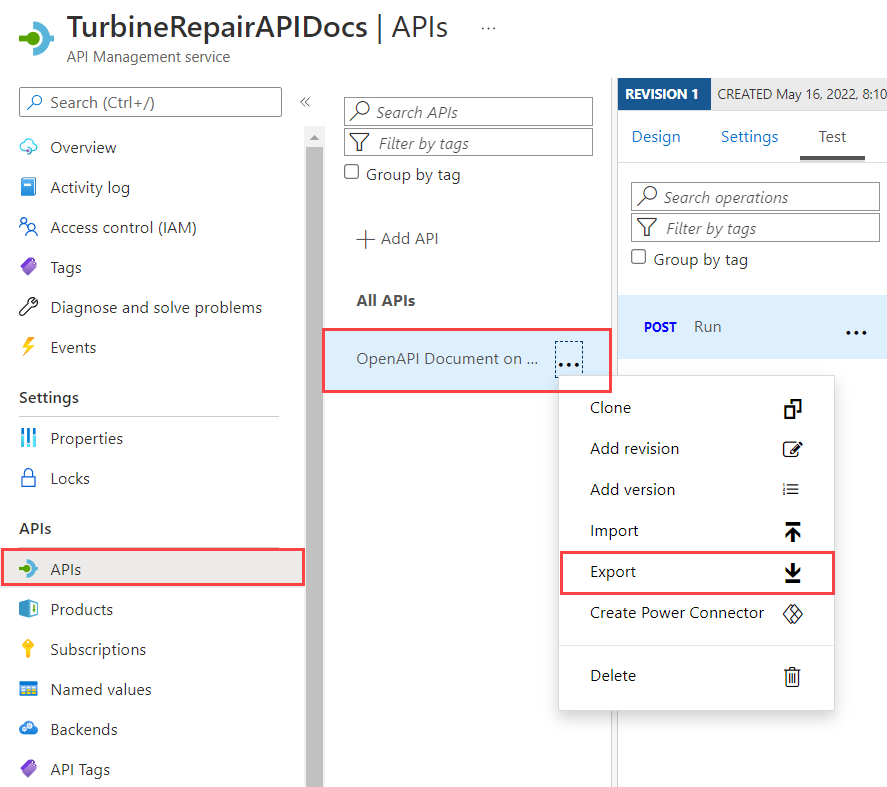Click inside the Search APIs field
Viewport: 887px width, 787px height.
pyautogui.click(x=468, y=111)
